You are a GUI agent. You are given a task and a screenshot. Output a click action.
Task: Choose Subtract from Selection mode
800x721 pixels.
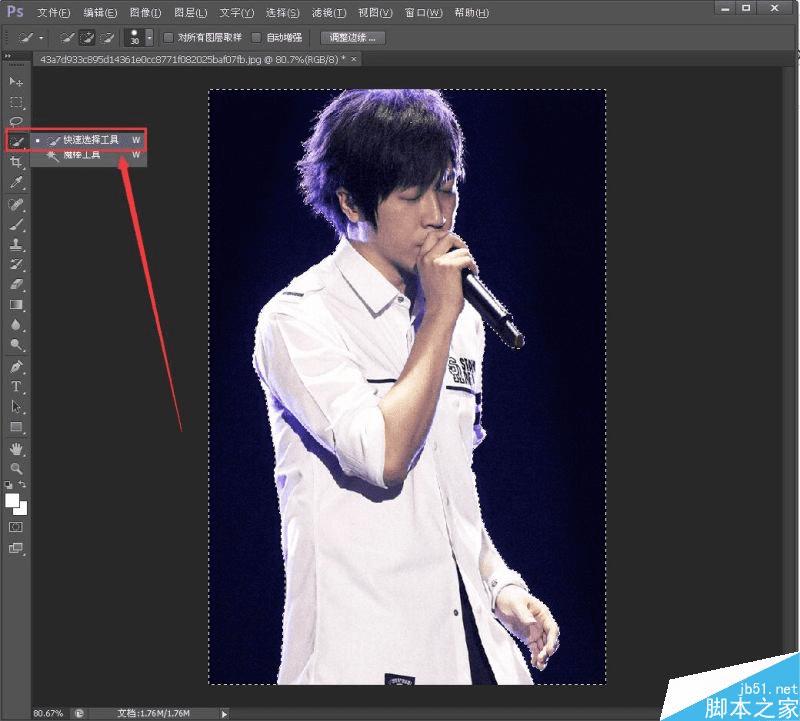coord(107,37)
